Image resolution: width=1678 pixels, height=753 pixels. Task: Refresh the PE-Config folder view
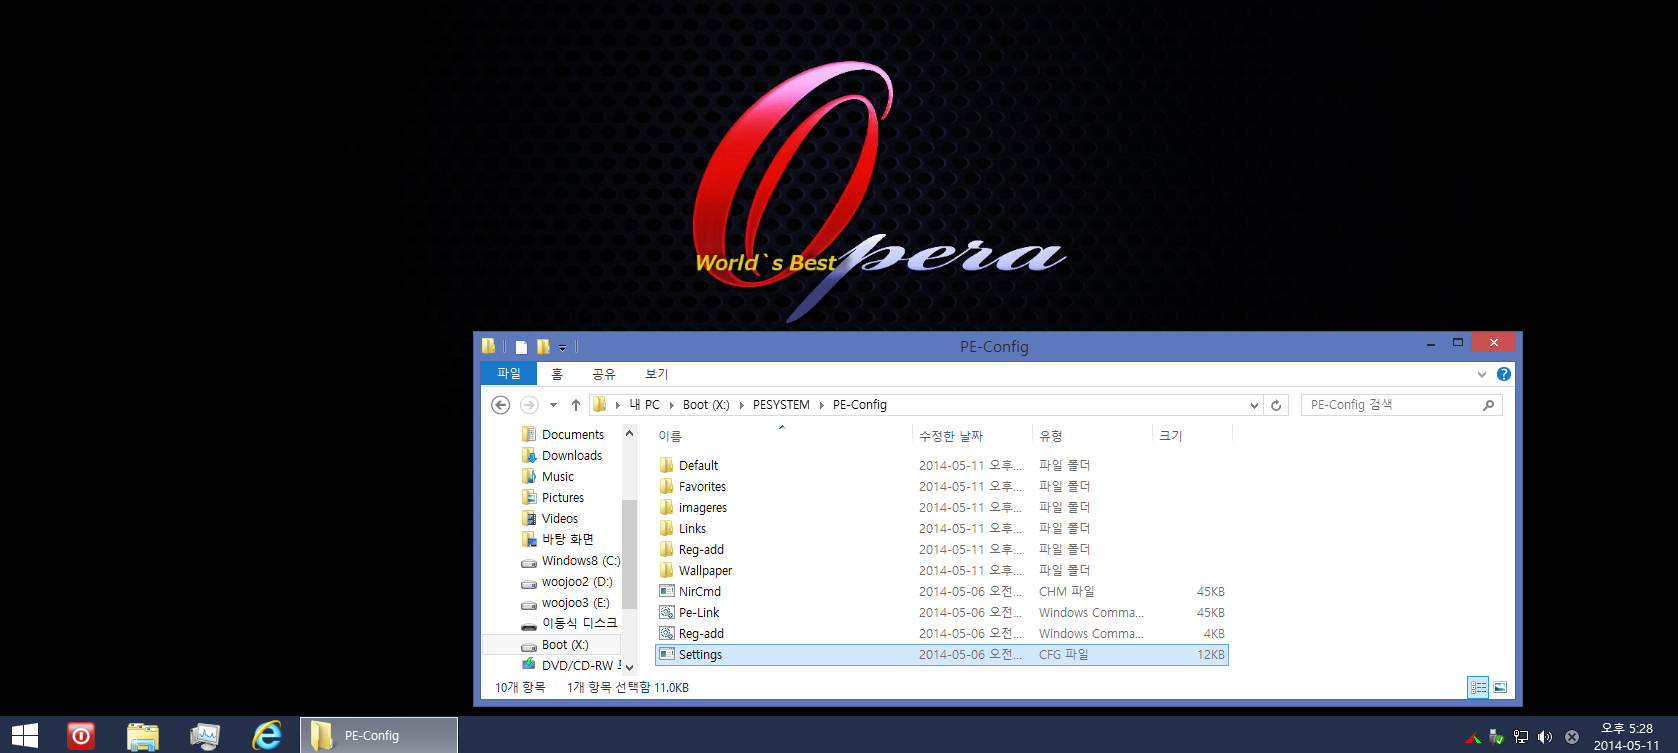click(x=1276, y=405)
